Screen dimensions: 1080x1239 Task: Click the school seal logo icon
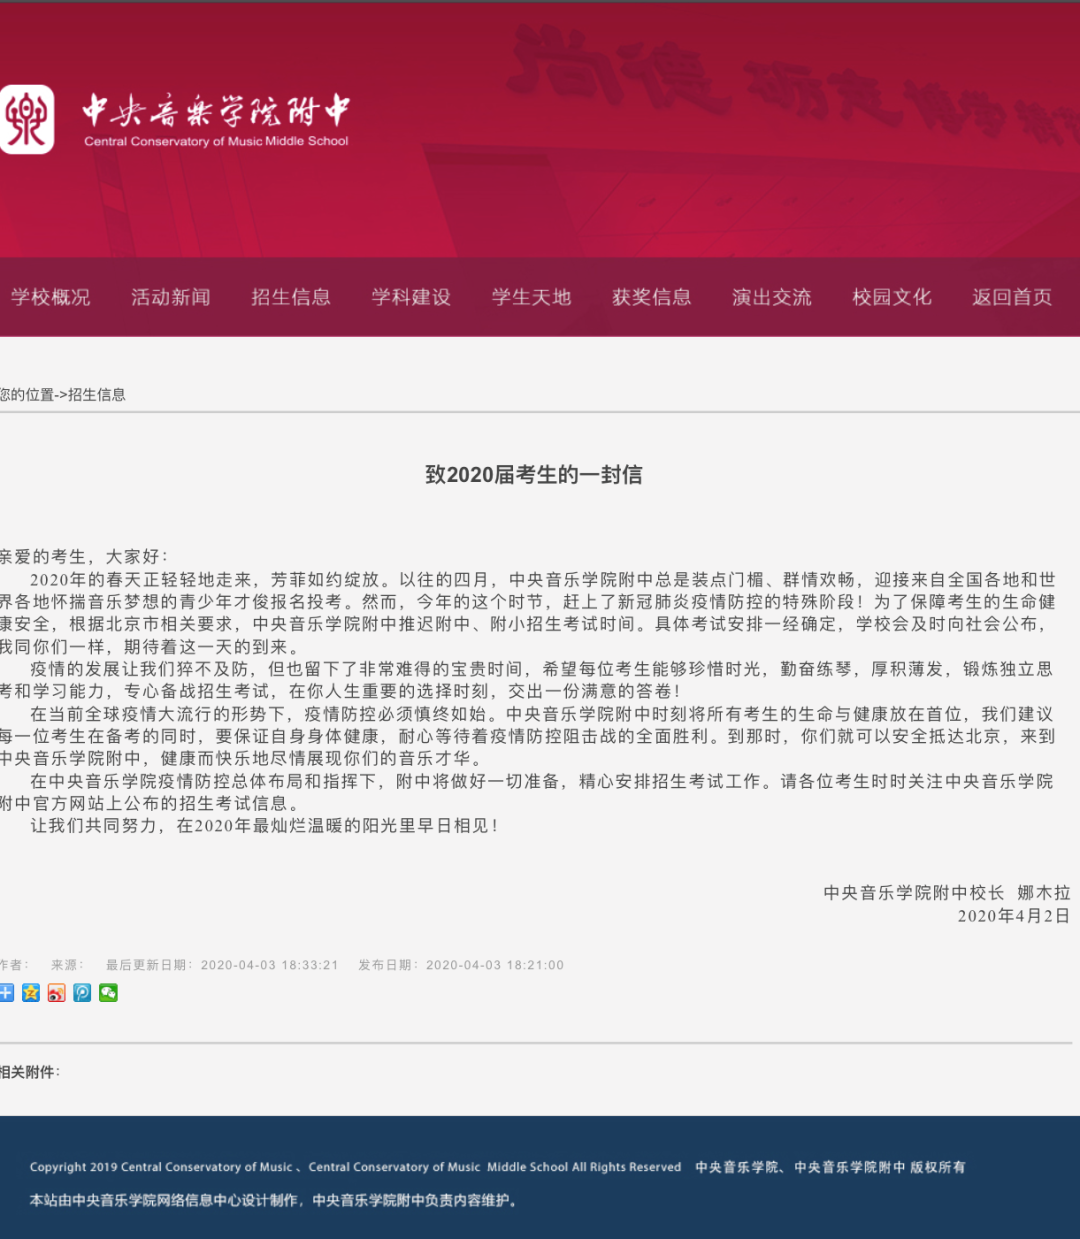[x=27, y=120]
